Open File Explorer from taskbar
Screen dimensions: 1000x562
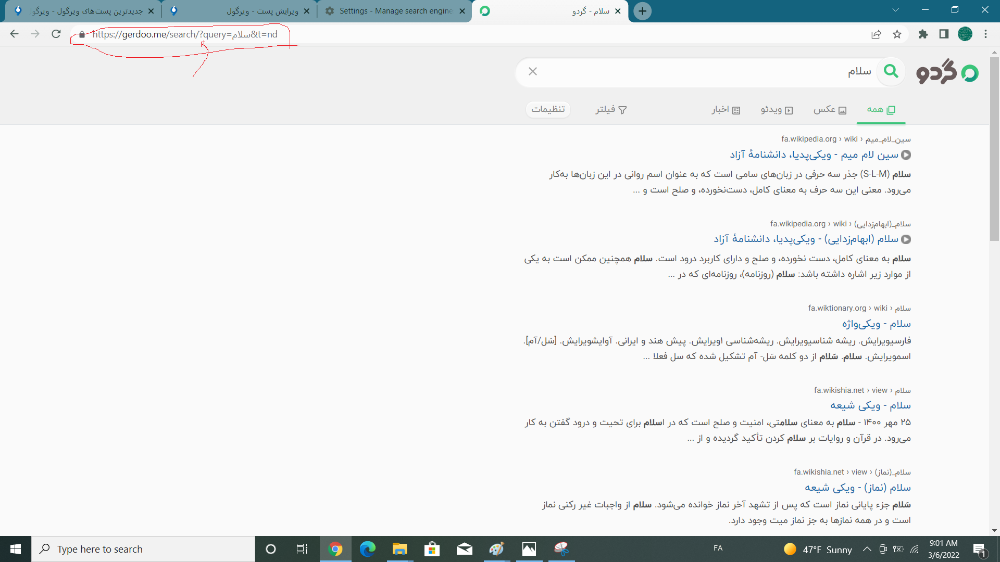coord(400,549)
